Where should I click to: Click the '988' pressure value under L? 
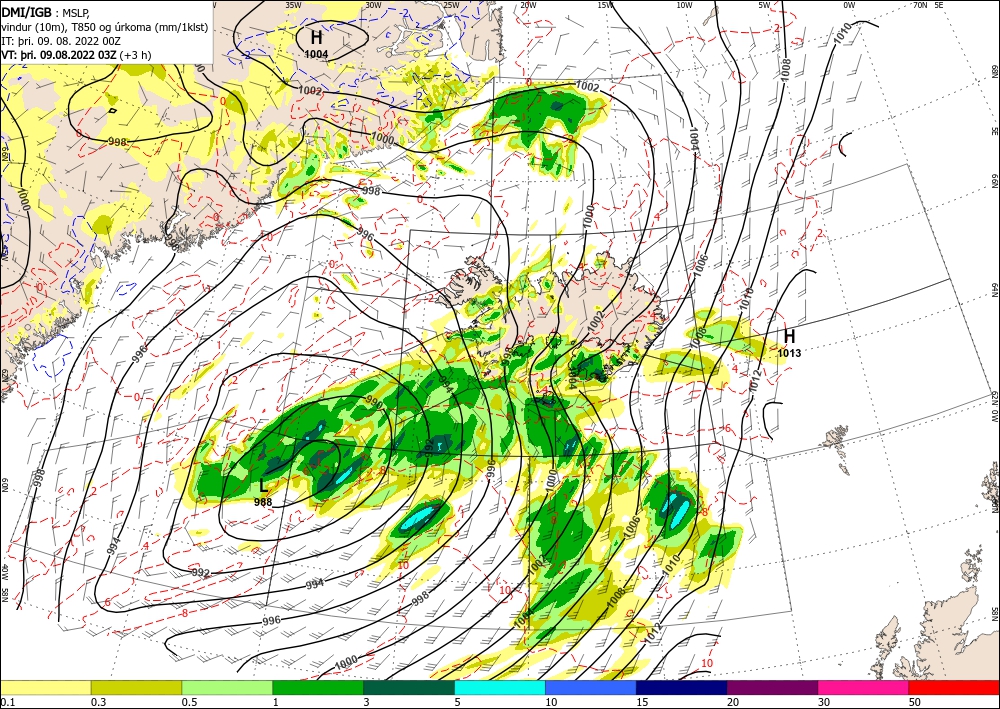coord(263,502)
